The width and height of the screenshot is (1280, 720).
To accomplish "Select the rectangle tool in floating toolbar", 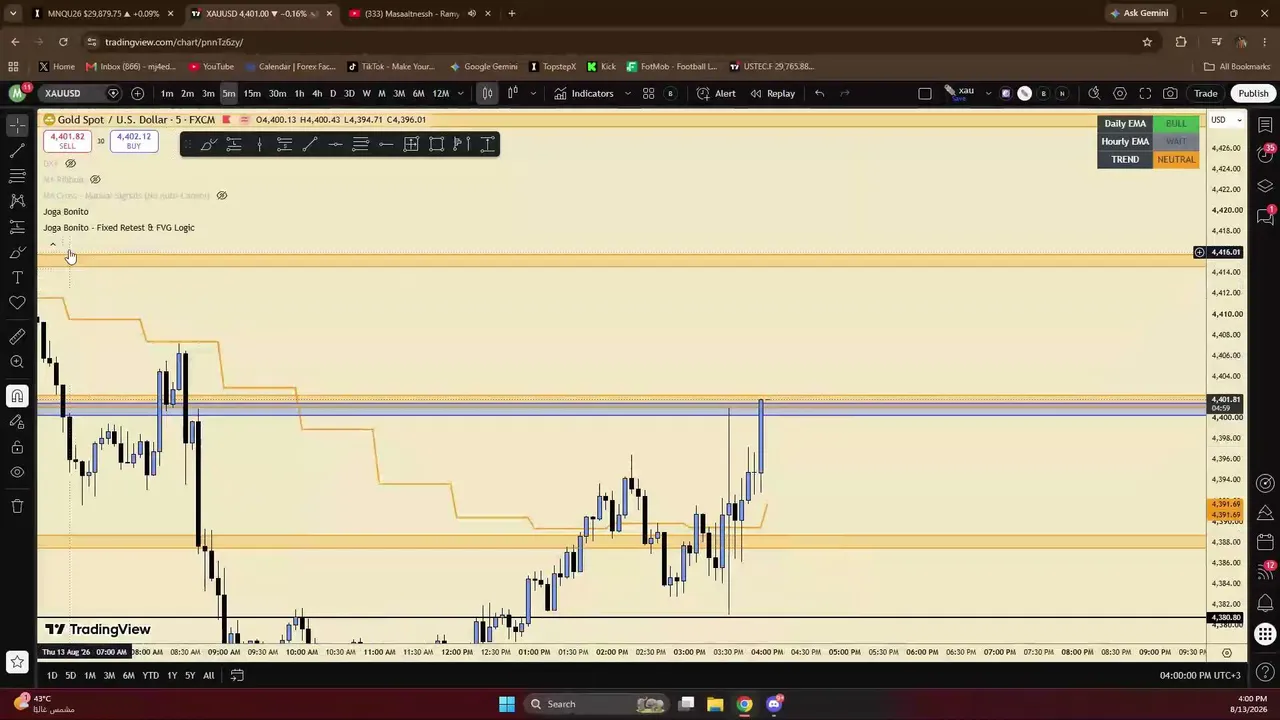I will (436, 145).
